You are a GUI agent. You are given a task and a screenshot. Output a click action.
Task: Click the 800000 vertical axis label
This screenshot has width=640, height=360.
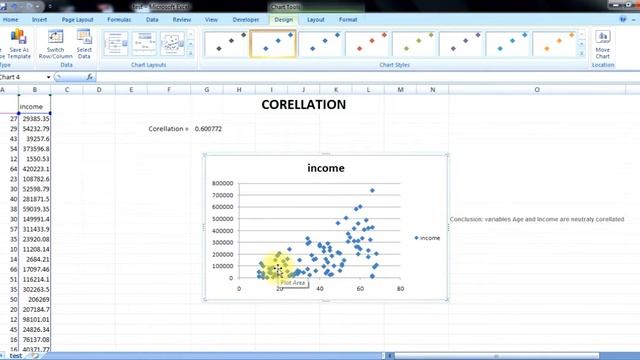tap(222, 183)
